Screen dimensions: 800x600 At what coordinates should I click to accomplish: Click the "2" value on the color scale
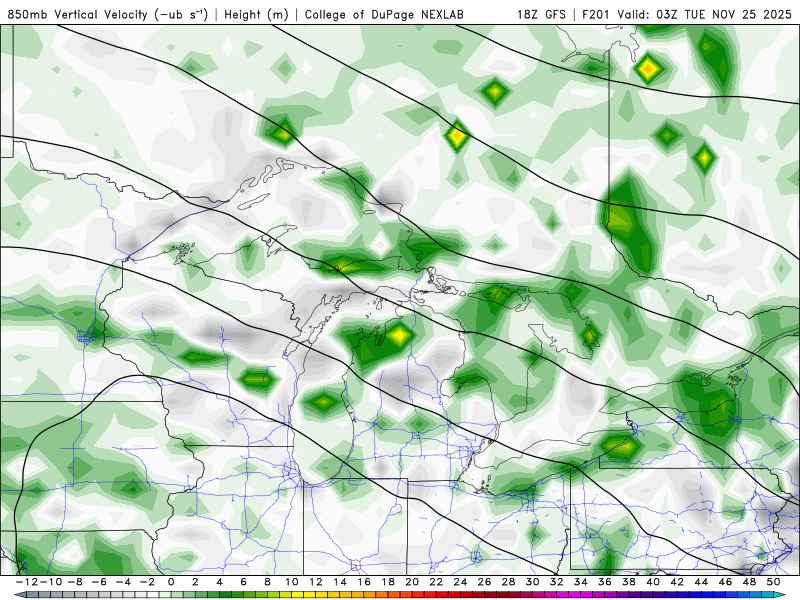pyautogui.click(x=195, y=582)
